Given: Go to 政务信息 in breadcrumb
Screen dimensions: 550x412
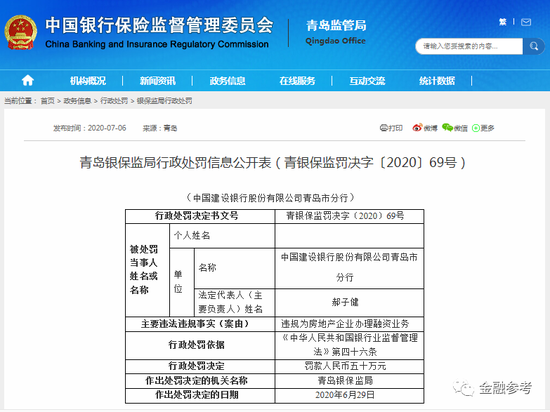Looking at the screenshot, I should (x=77, y=101).
